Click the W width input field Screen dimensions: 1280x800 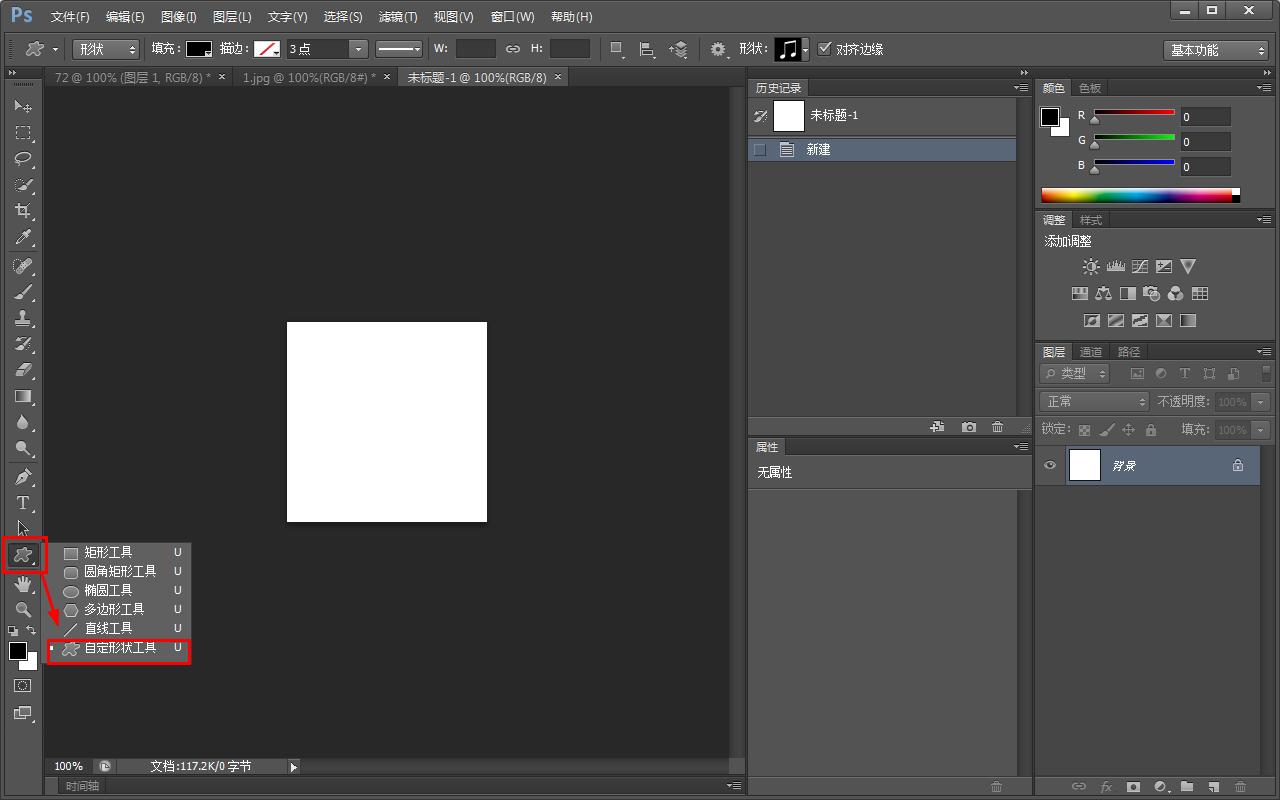point(476,49)
